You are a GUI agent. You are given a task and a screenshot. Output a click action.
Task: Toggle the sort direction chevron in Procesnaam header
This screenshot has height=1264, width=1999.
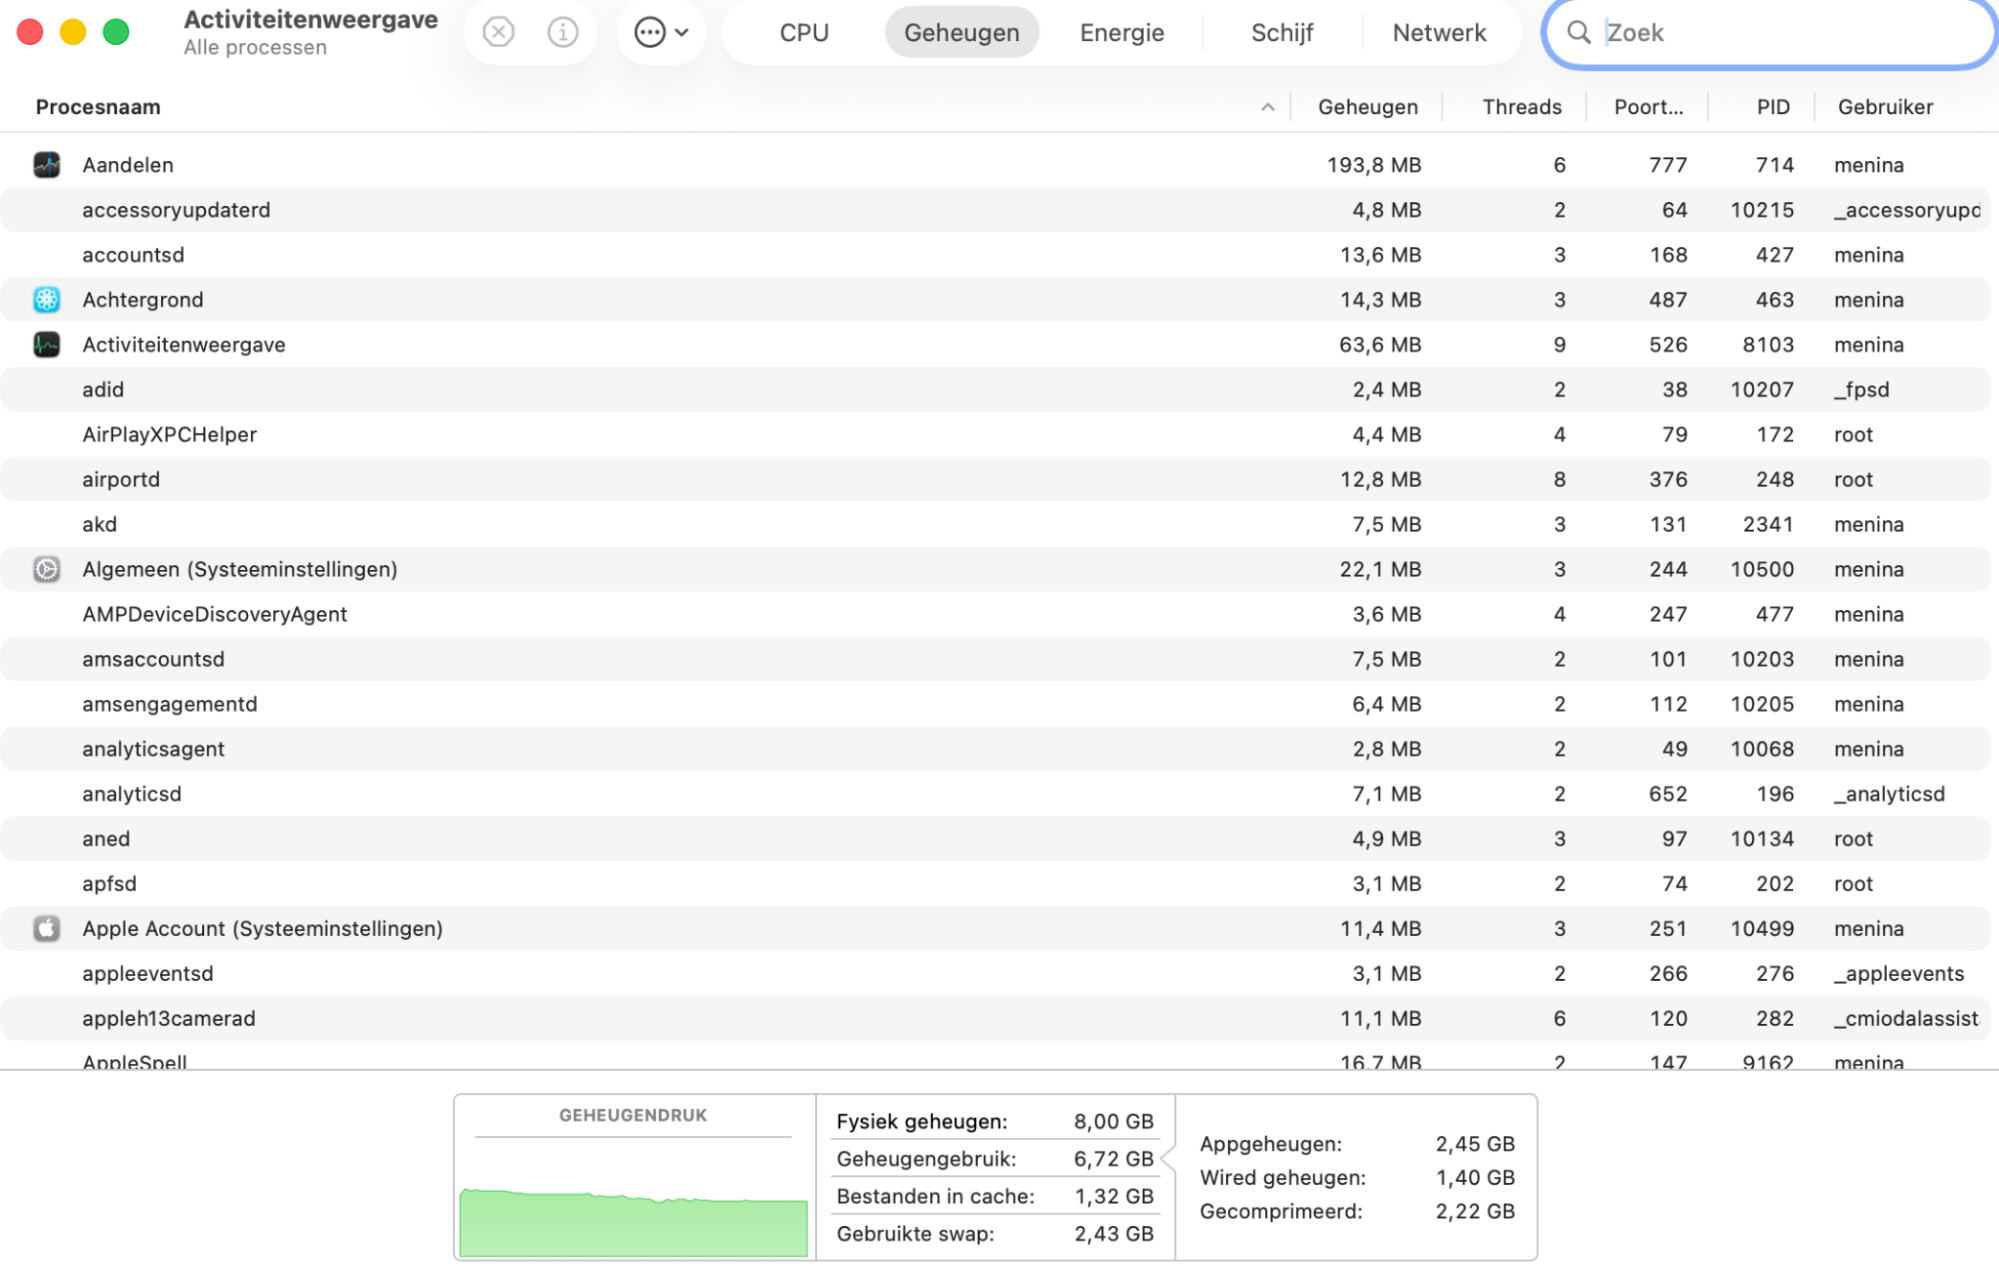pos(1267,107)
